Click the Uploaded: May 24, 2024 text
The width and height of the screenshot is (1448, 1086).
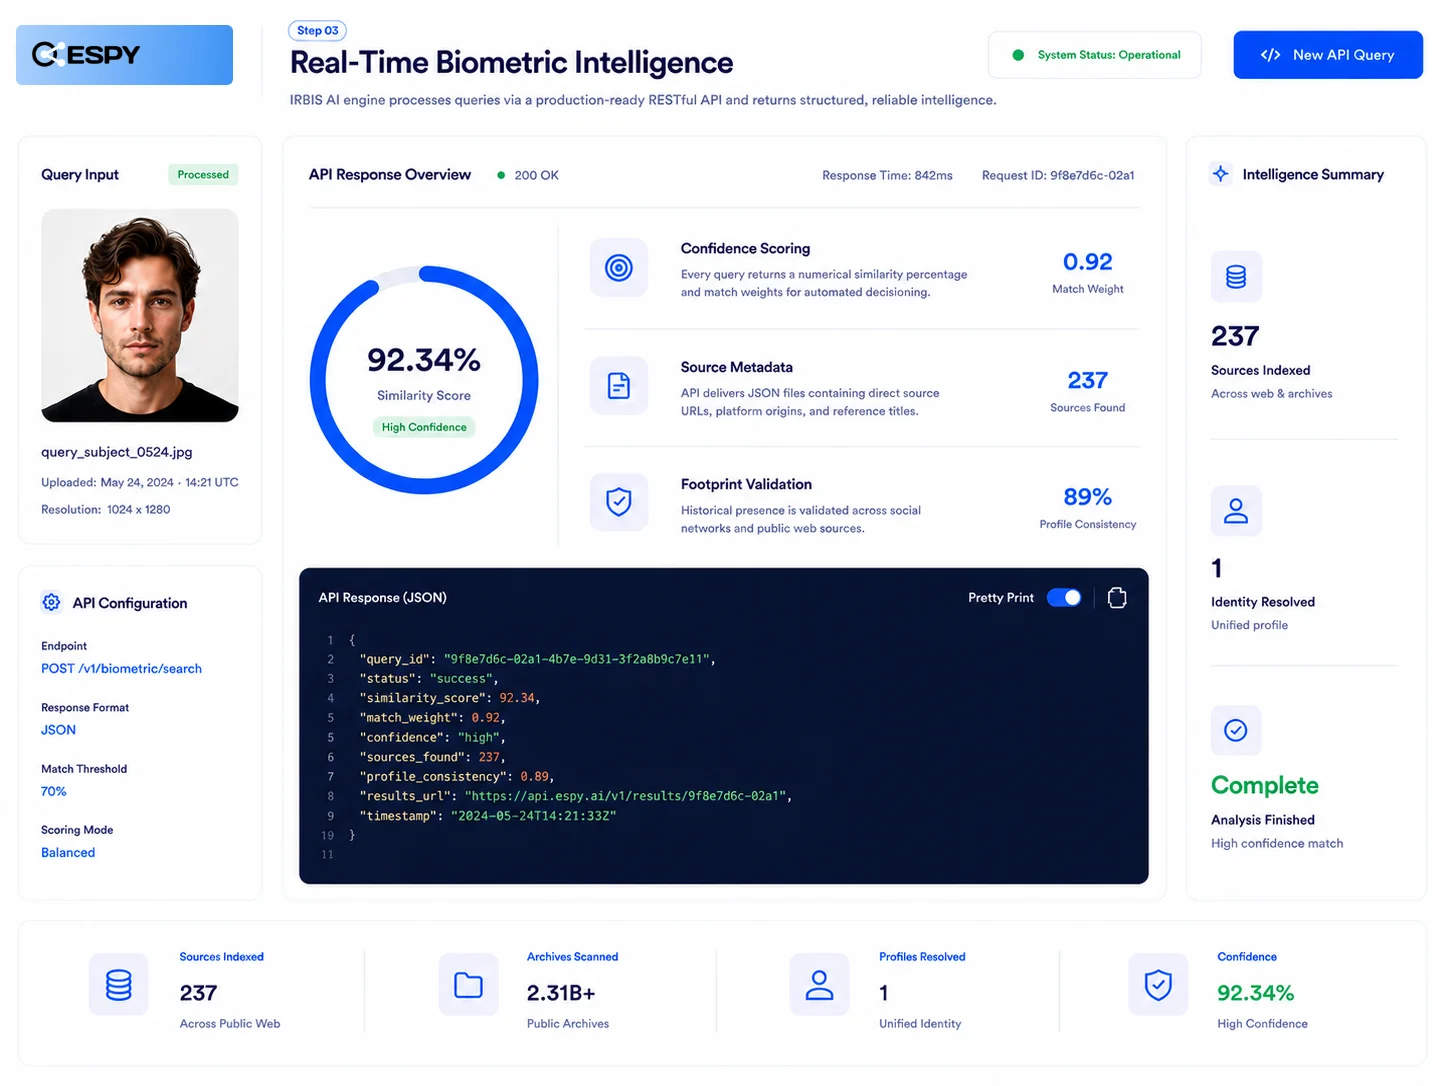tap(140, 482)
